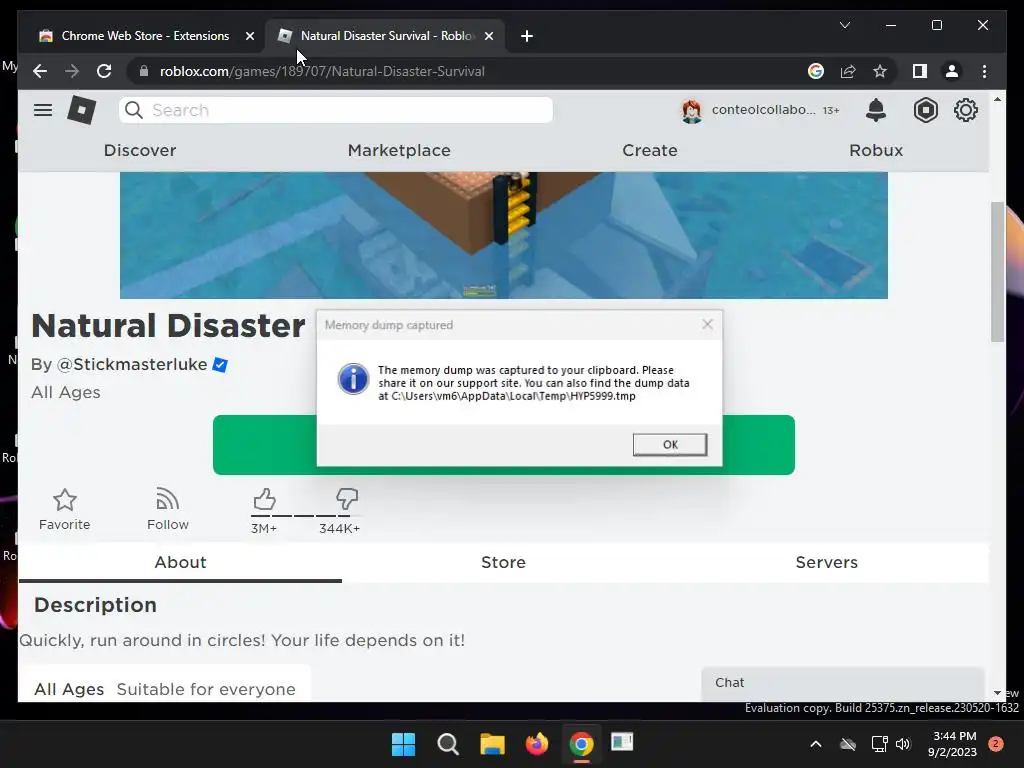Click the 344K+ dislike count
Image resolution: width=1024 pixels, height=768 pixels.
[340, 528]
